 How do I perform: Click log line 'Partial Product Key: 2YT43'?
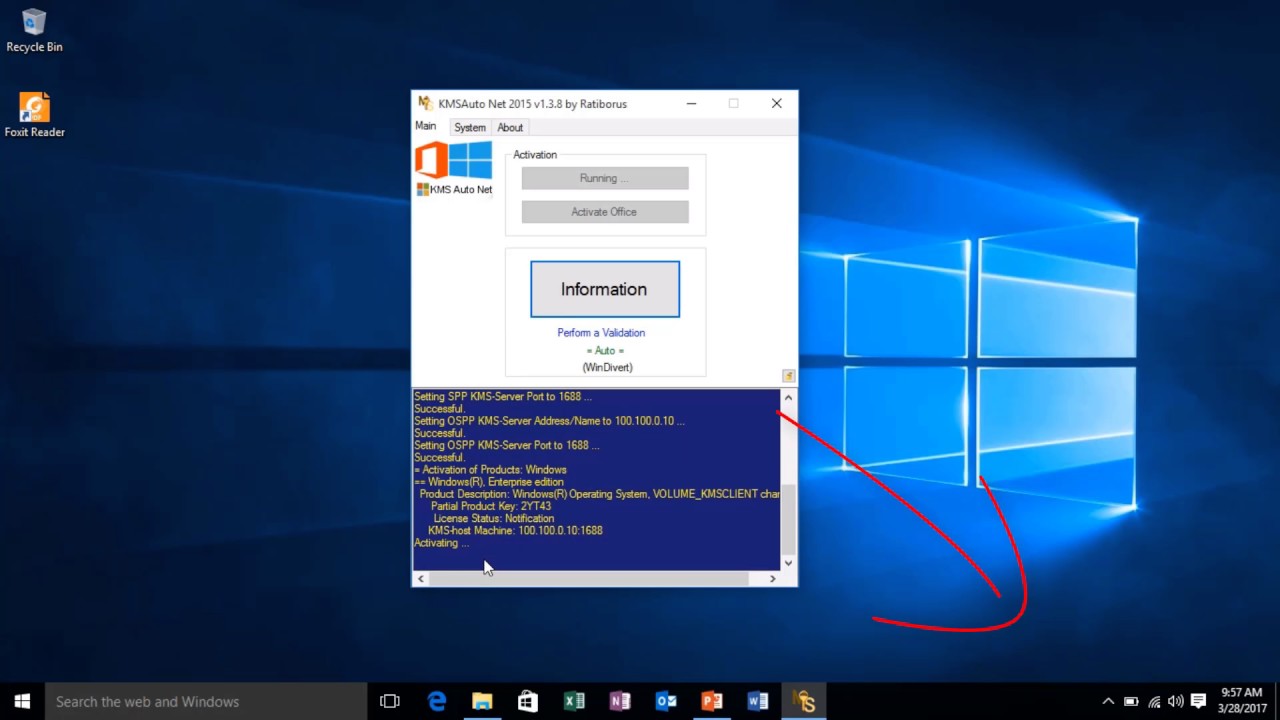(491, 506)
